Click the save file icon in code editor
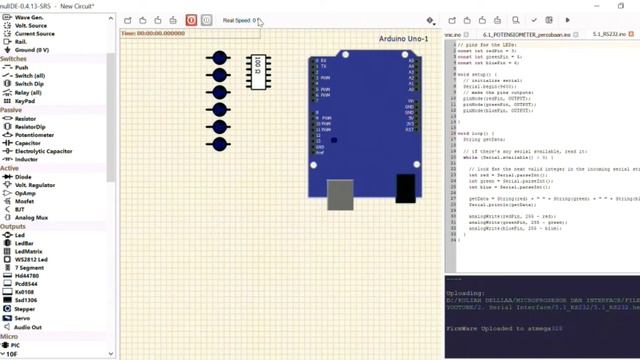The image size is (640, 360). point(482,20)
